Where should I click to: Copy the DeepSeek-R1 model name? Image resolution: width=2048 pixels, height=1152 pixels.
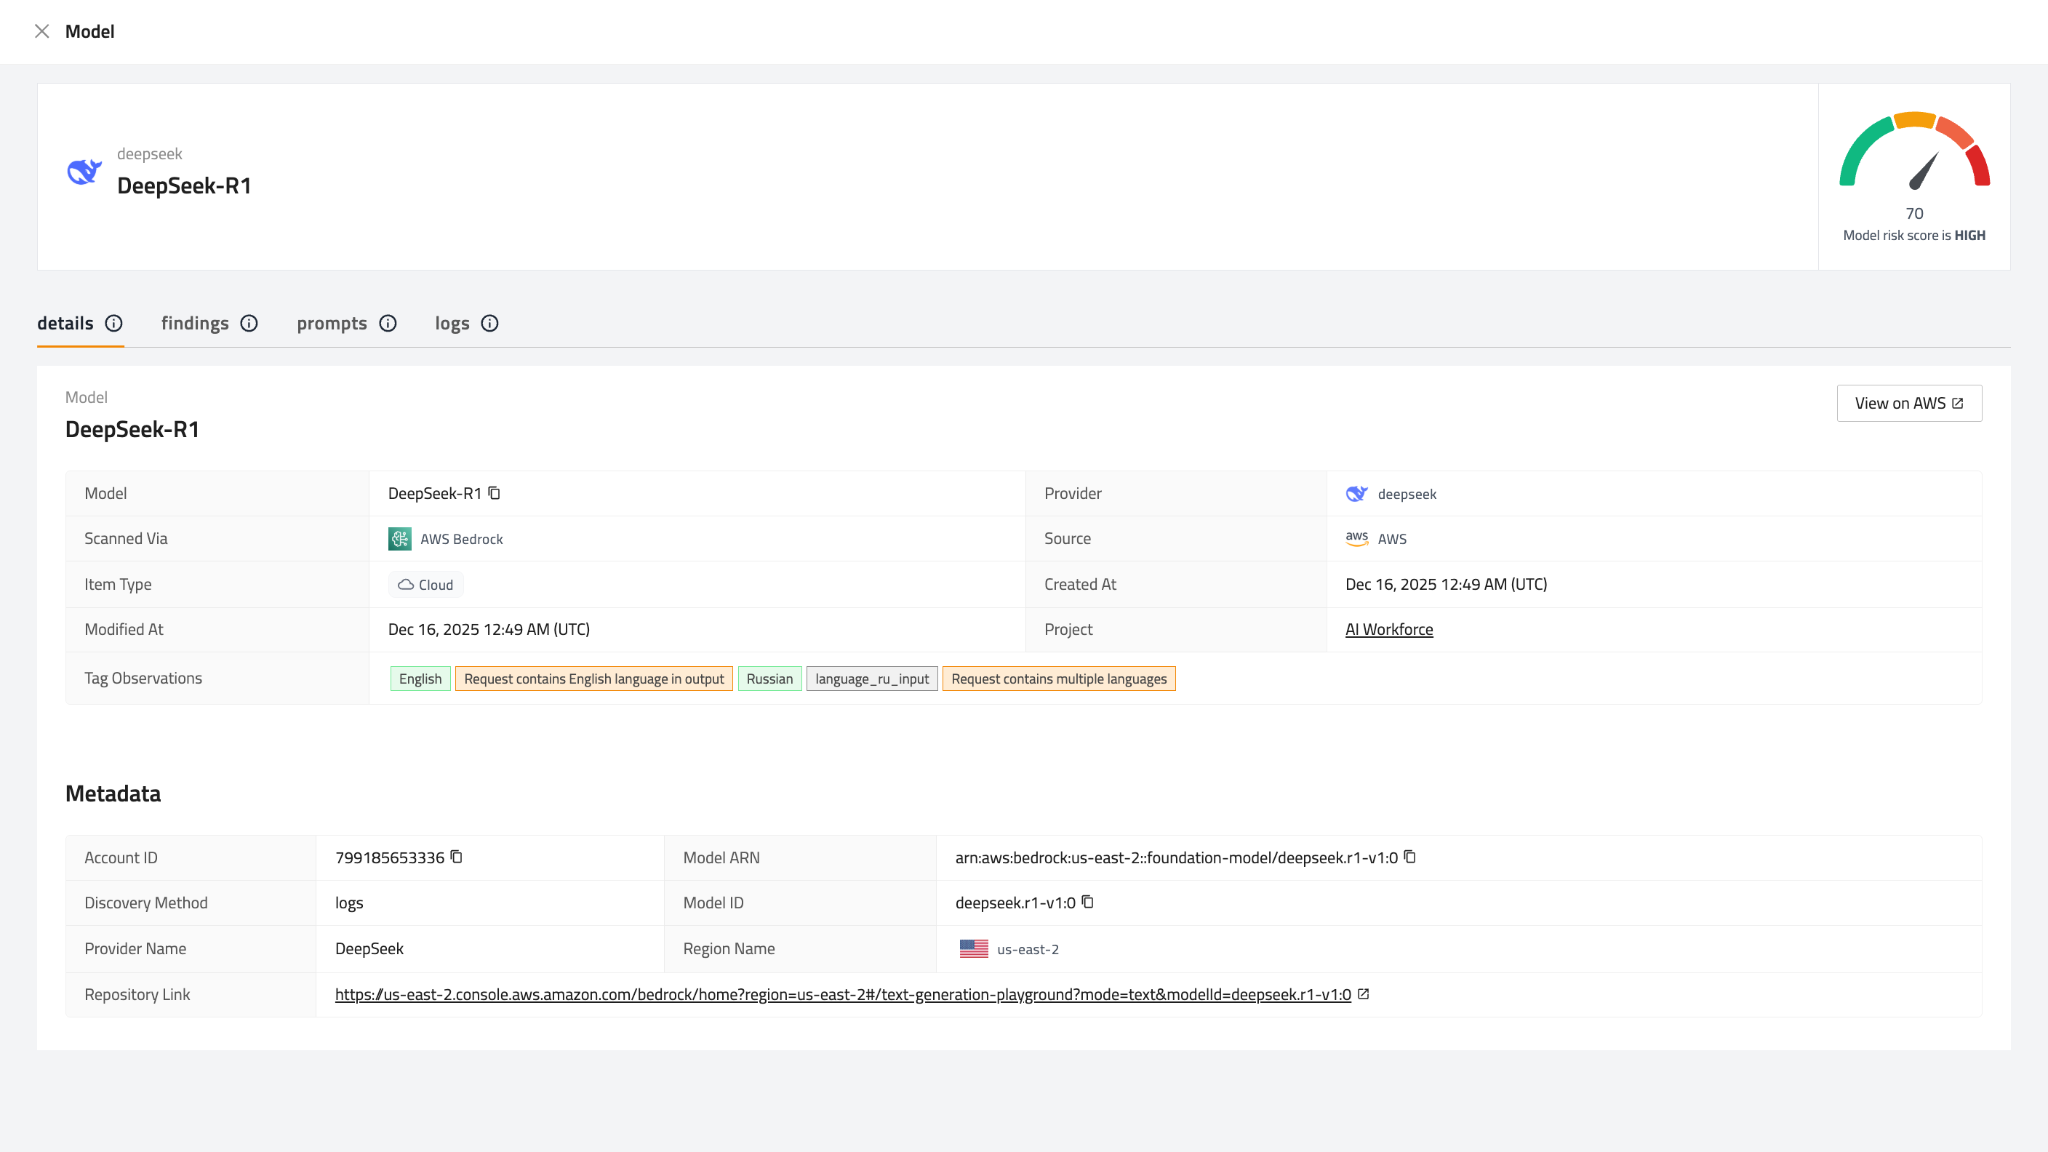pyautogui.click(x=494, y=493)
